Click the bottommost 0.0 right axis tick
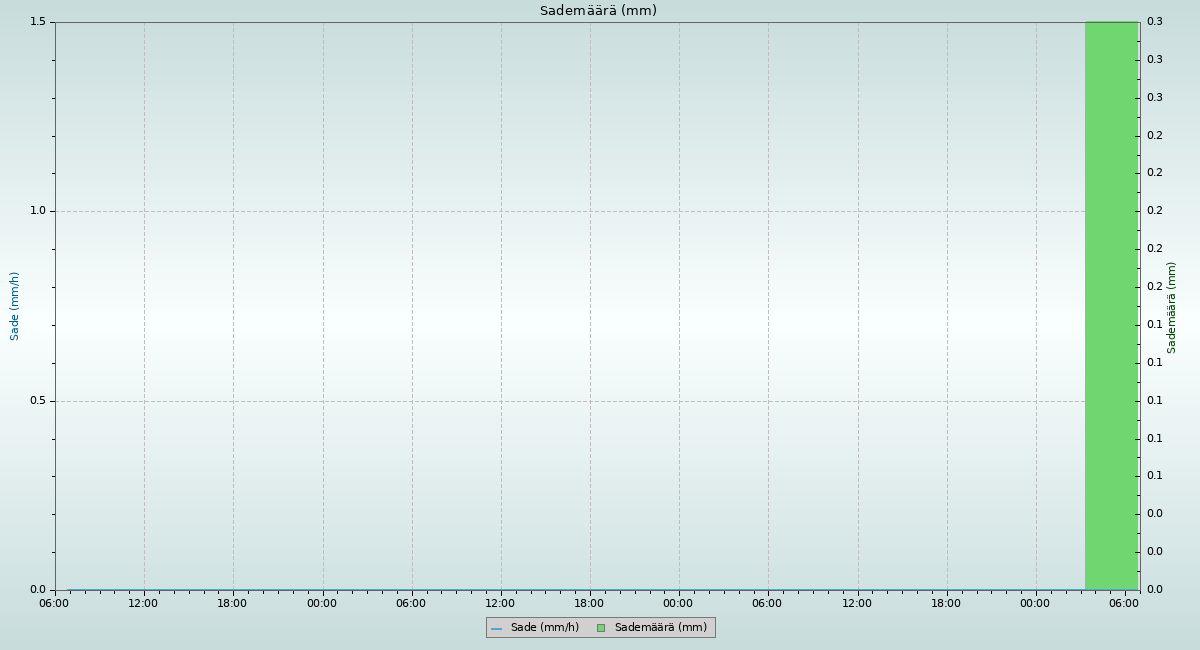Screen dimensions: 1200x650 (1154, 590)
